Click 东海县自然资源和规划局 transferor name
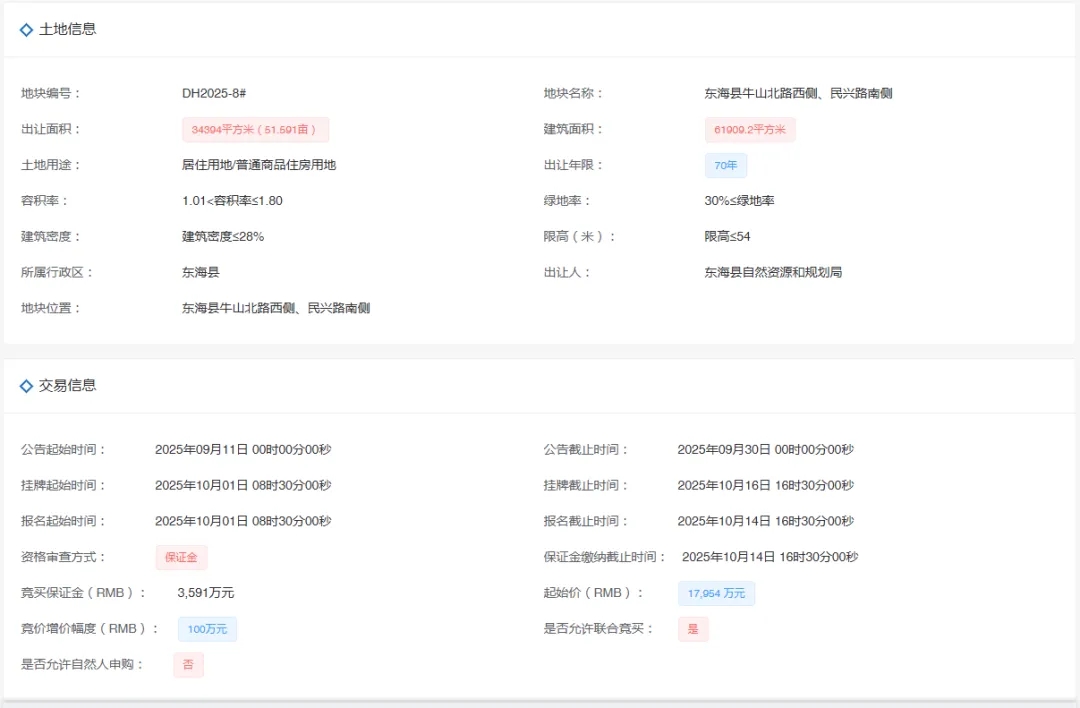Viewport: 1080px width, 708px height. pyautogui.click(x=773, y=272)
